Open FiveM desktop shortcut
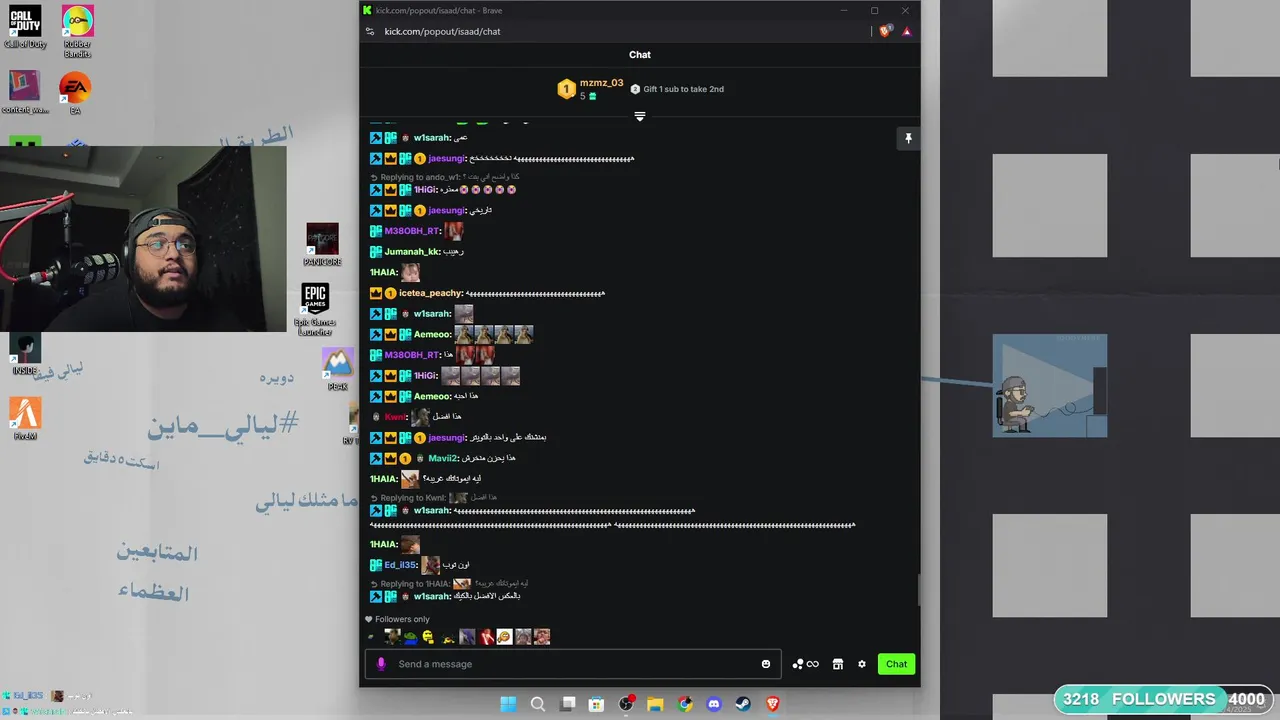1280x720 pixels. coord(25,419)
